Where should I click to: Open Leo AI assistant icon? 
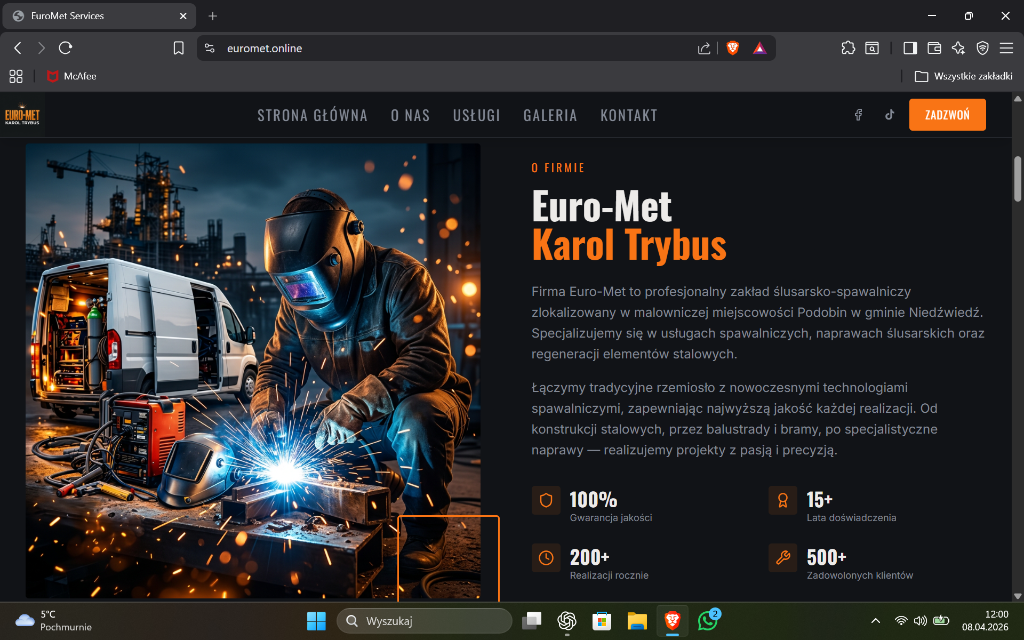click(x=958, y=48)
